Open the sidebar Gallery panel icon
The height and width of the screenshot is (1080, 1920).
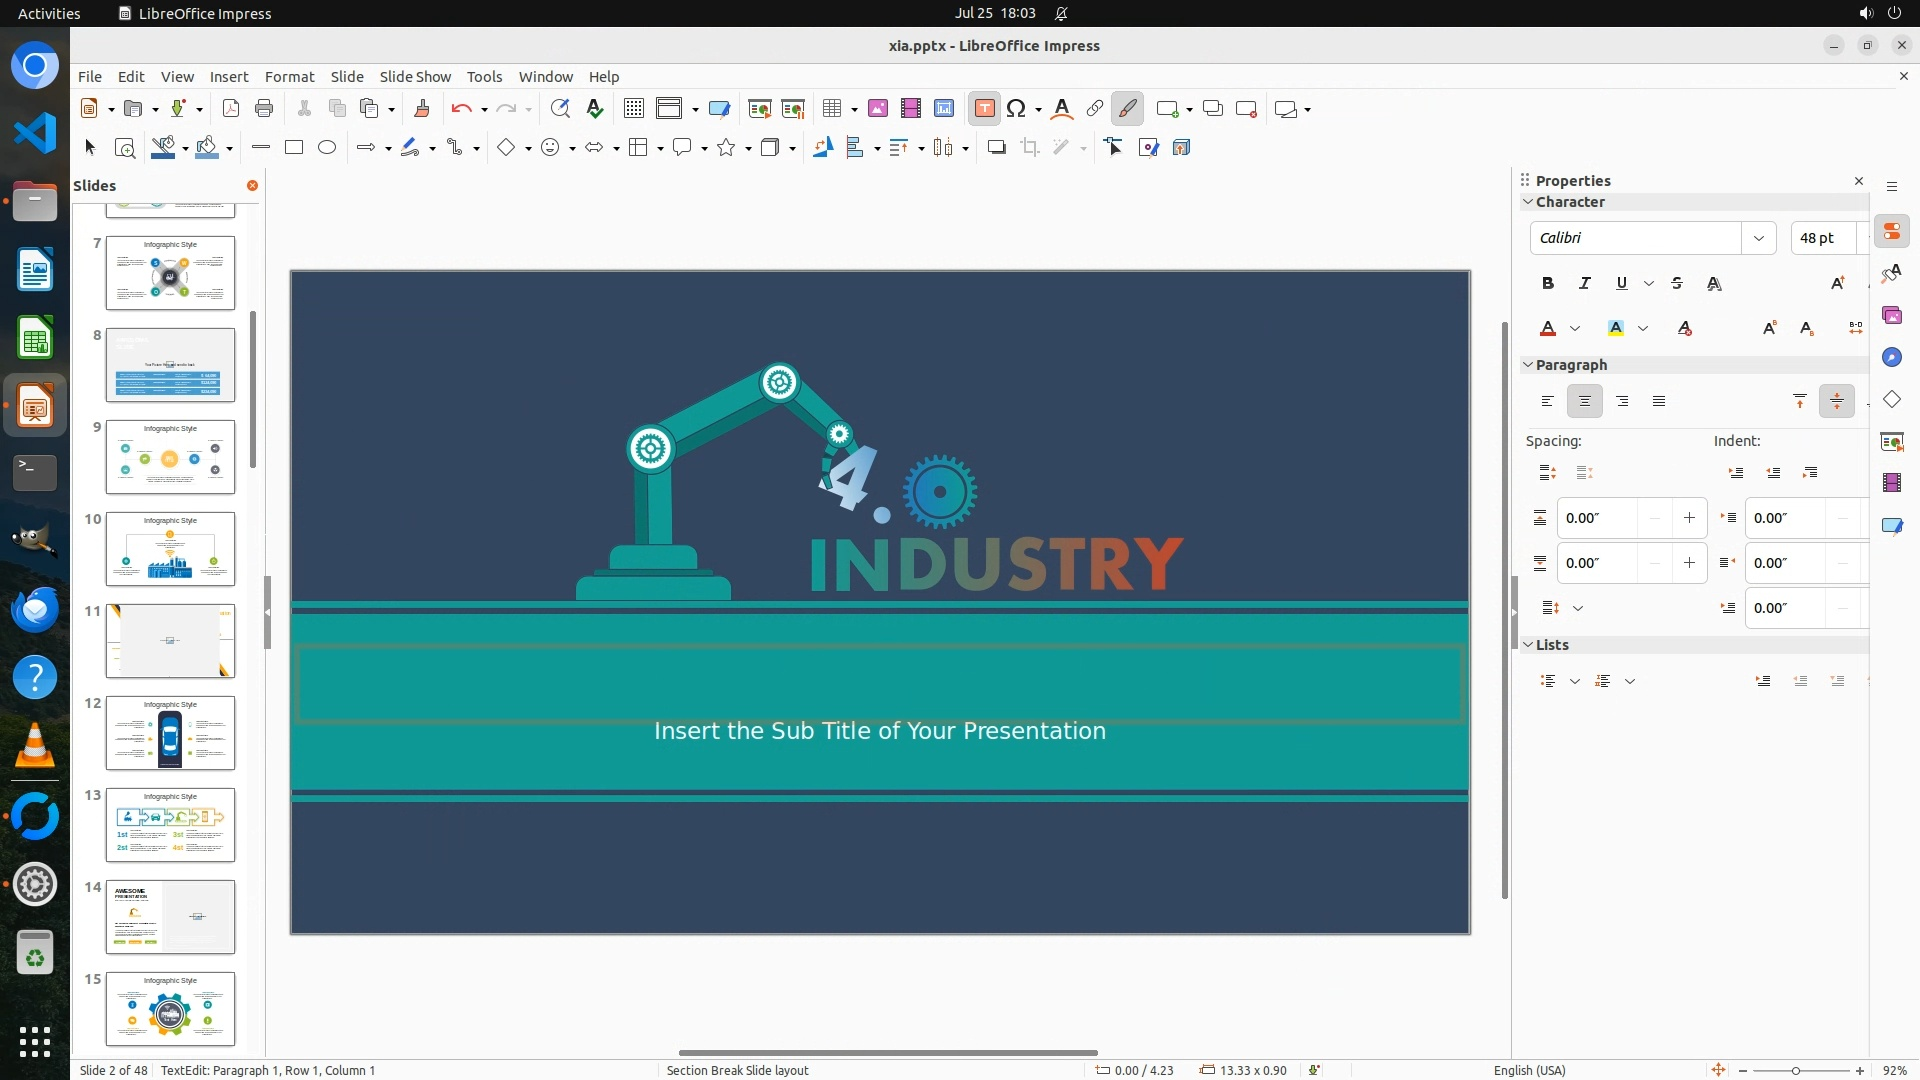point(1891,316)
